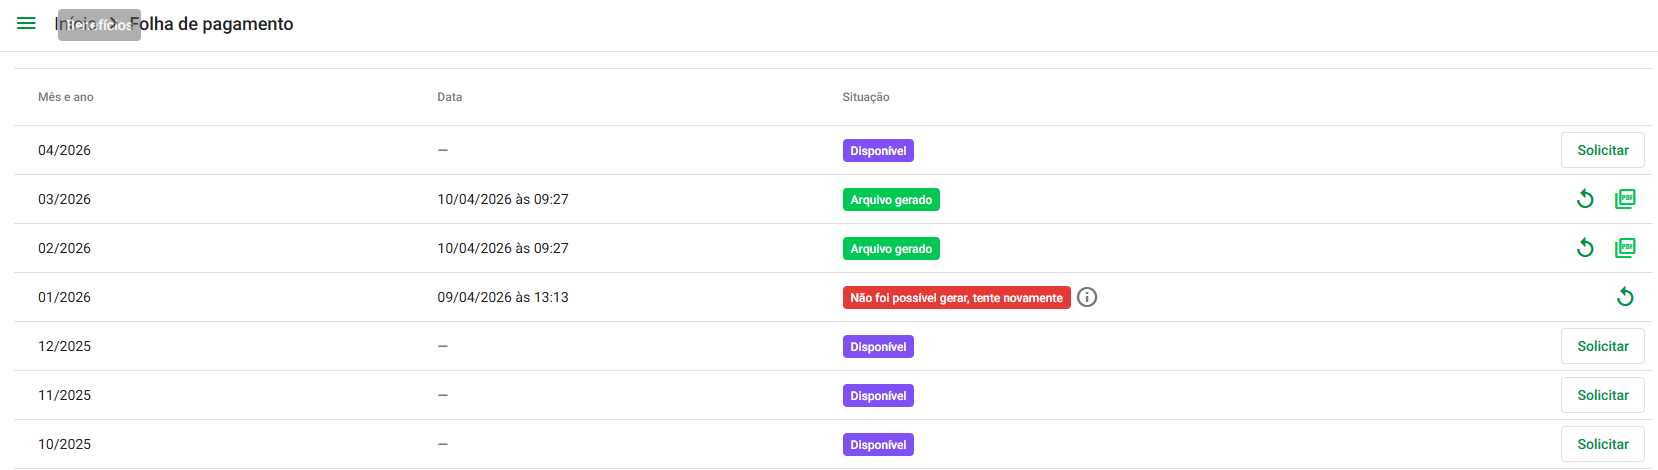Click Solicitar for 12/2025
Image resolution: width=1658 pixels, height=470 pixels.
[1603, 346]
